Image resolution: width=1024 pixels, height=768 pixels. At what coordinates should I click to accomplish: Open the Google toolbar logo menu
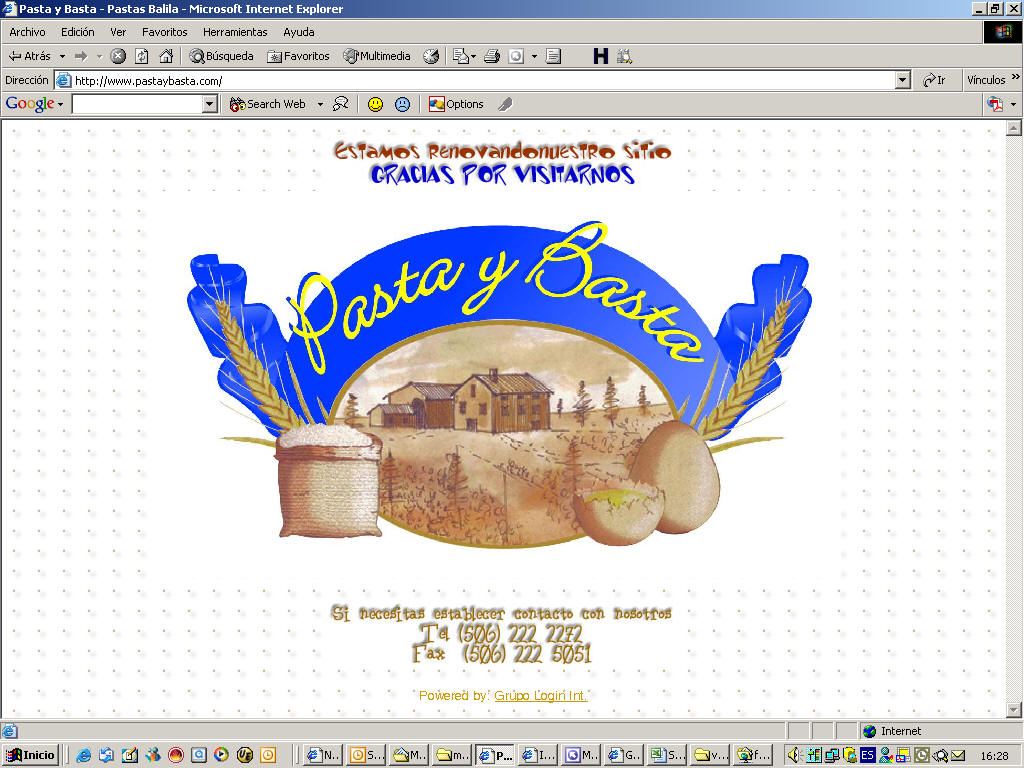(34, 104)
